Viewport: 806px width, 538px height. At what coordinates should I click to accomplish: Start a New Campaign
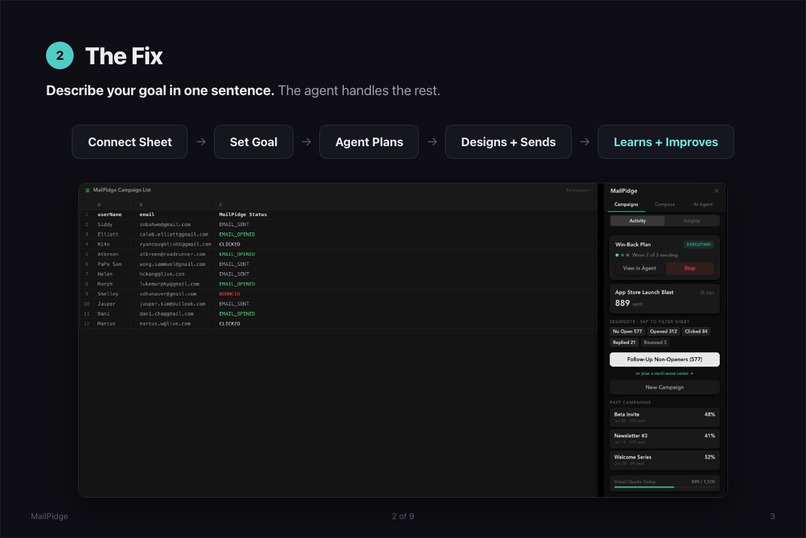(664, 387)
